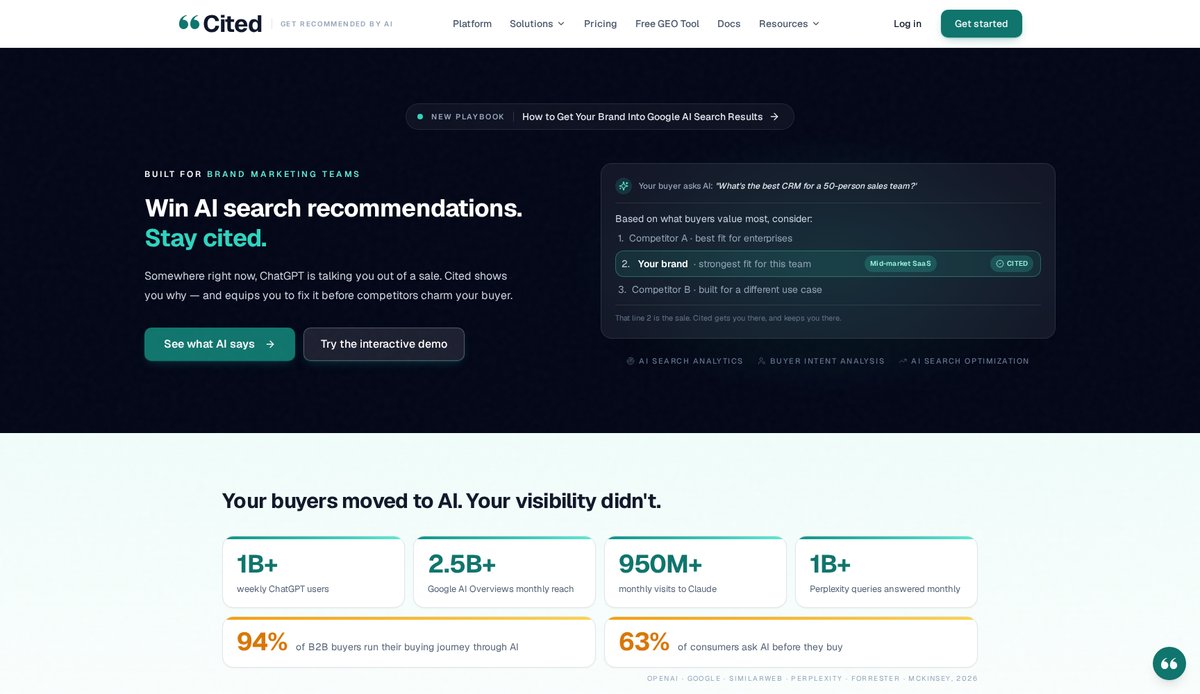Click the green dot by New Playbook

click(420, 117)
